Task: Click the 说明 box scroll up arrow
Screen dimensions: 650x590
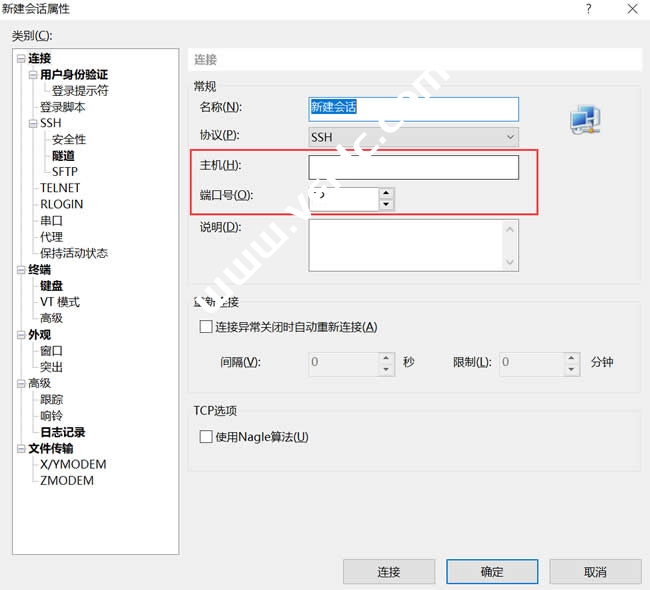Action: pyautogui.click(x=510, y=229)
